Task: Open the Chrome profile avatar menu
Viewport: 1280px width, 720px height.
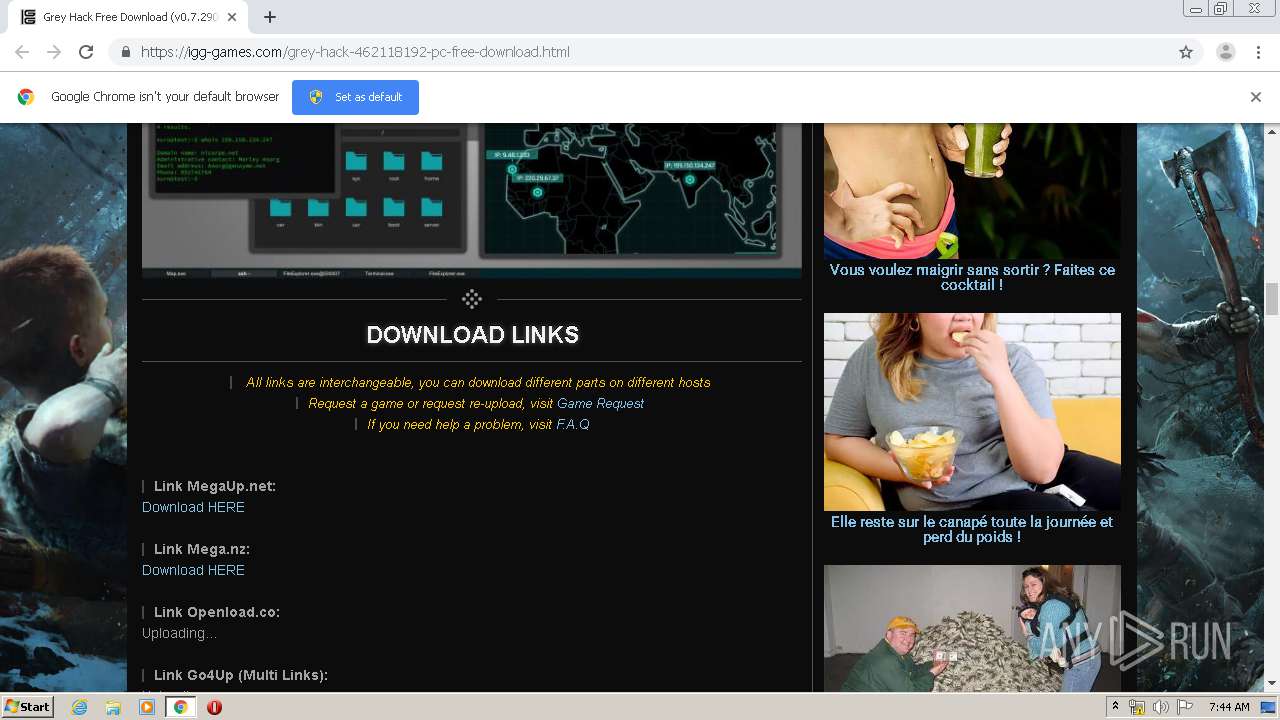Action: pyautogui.click(x=1225, y=52)
